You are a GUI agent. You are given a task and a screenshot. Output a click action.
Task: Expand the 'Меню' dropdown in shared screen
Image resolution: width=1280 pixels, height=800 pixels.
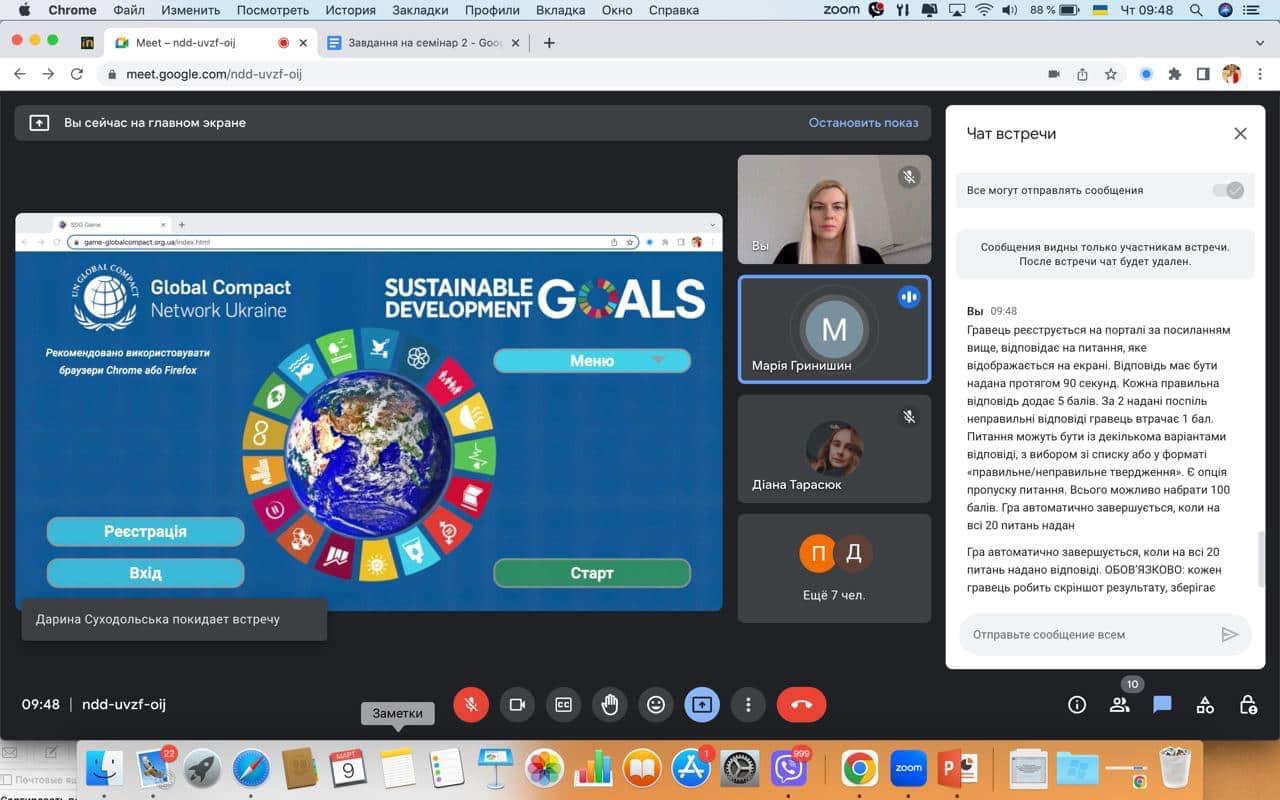coord(592,360)
